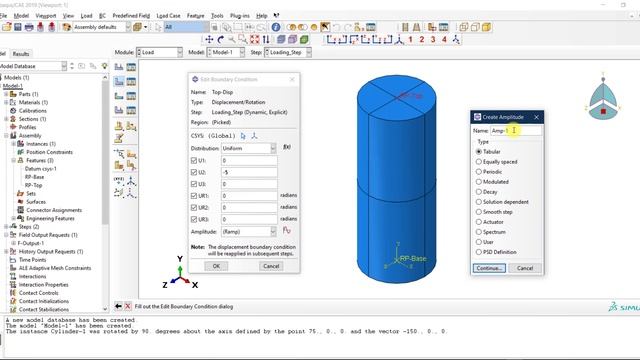Open the Step dropdown showing Loading_Step
The height and width of the screenshot is (360, 640).
click(x=288, y=52)
